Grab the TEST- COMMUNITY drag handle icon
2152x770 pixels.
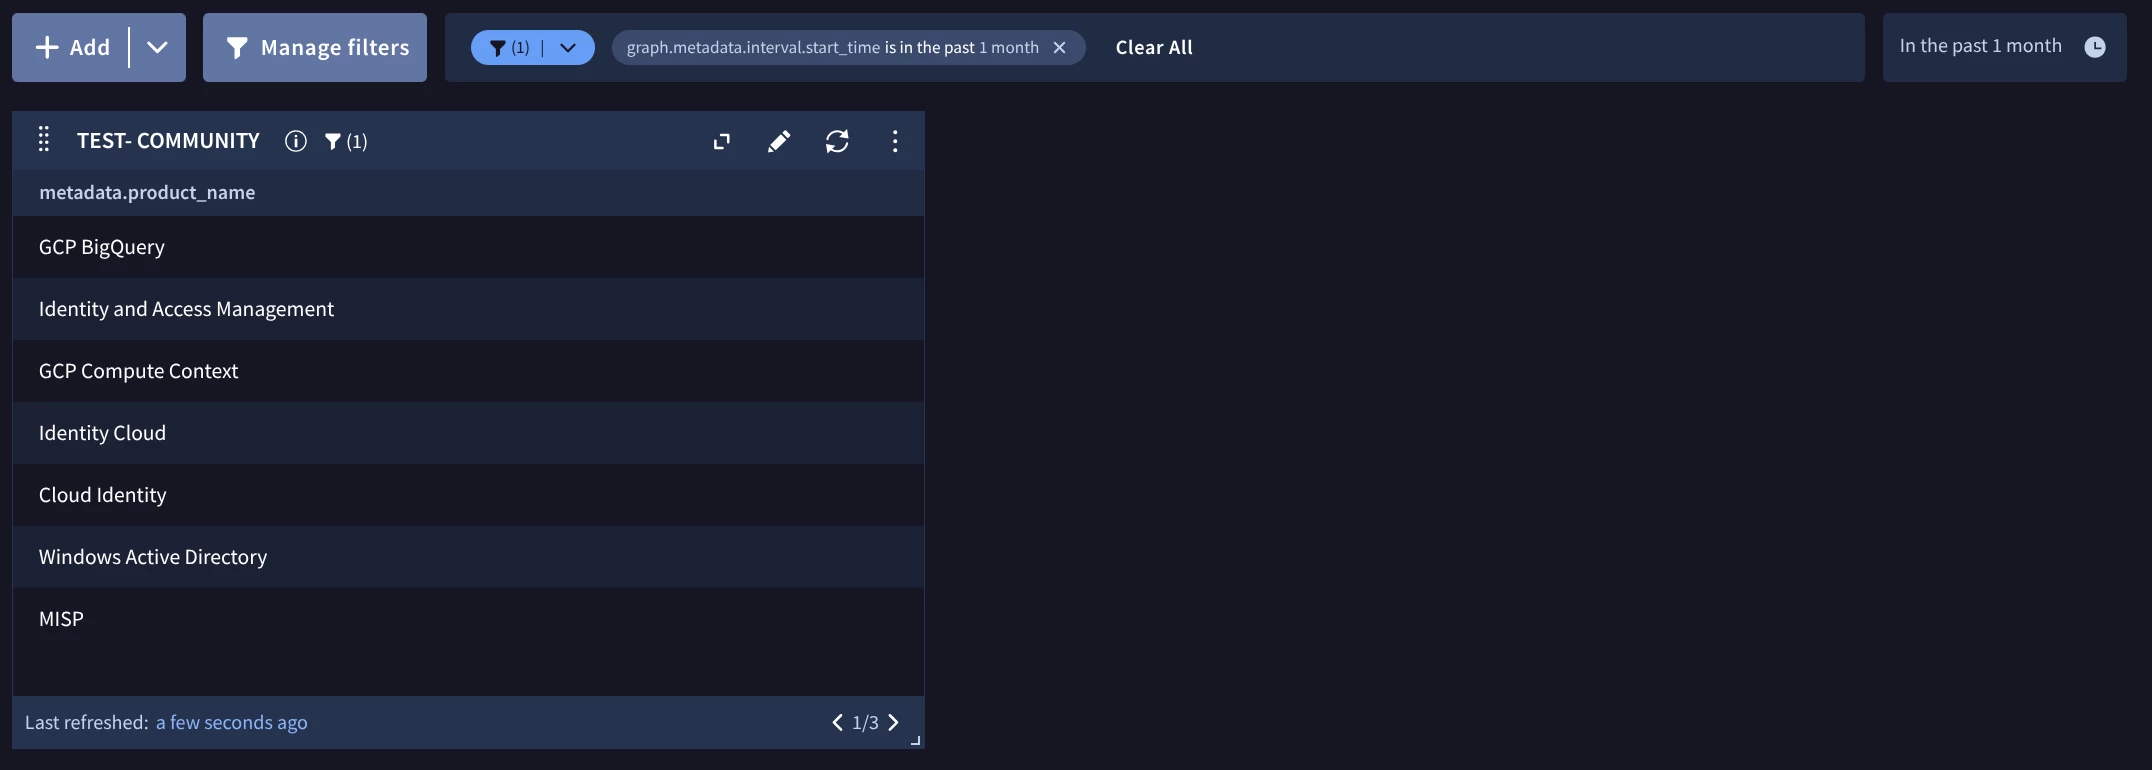(44, 140)
